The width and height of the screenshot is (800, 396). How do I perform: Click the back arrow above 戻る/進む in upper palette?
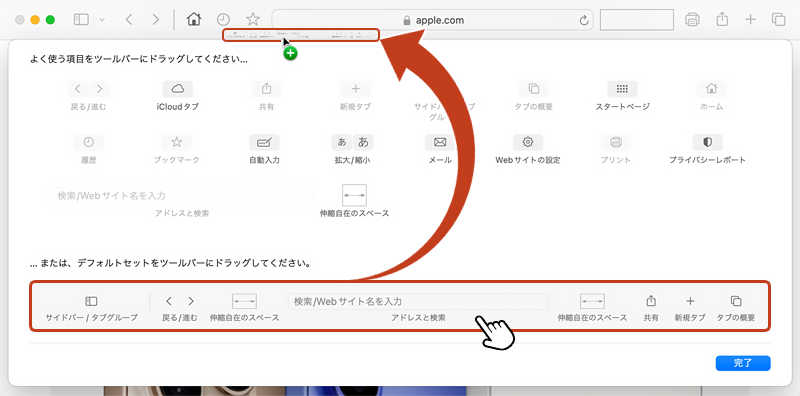click(x=78, y=89)
